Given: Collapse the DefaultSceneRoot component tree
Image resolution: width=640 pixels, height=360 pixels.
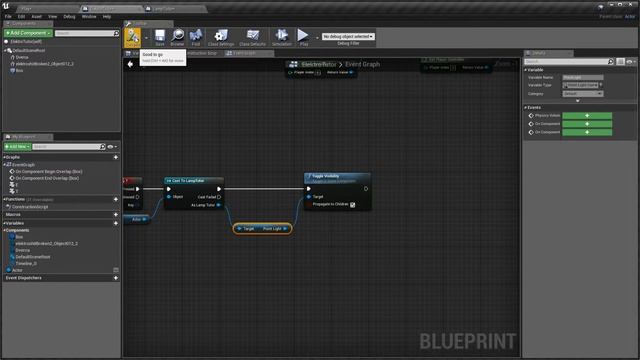Looking at the screenshot, I should (5, 51).
